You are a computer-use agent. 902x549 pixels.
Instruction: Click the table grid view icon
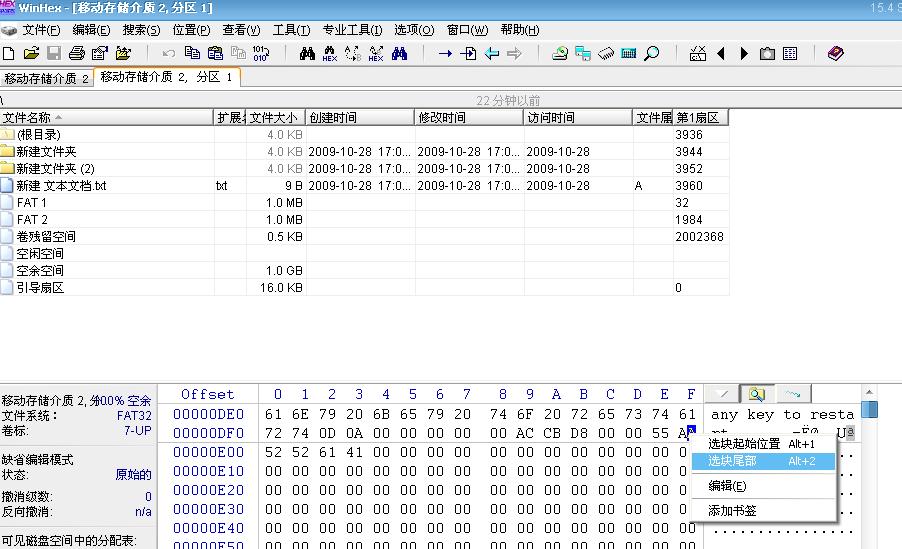click(790, 54)
